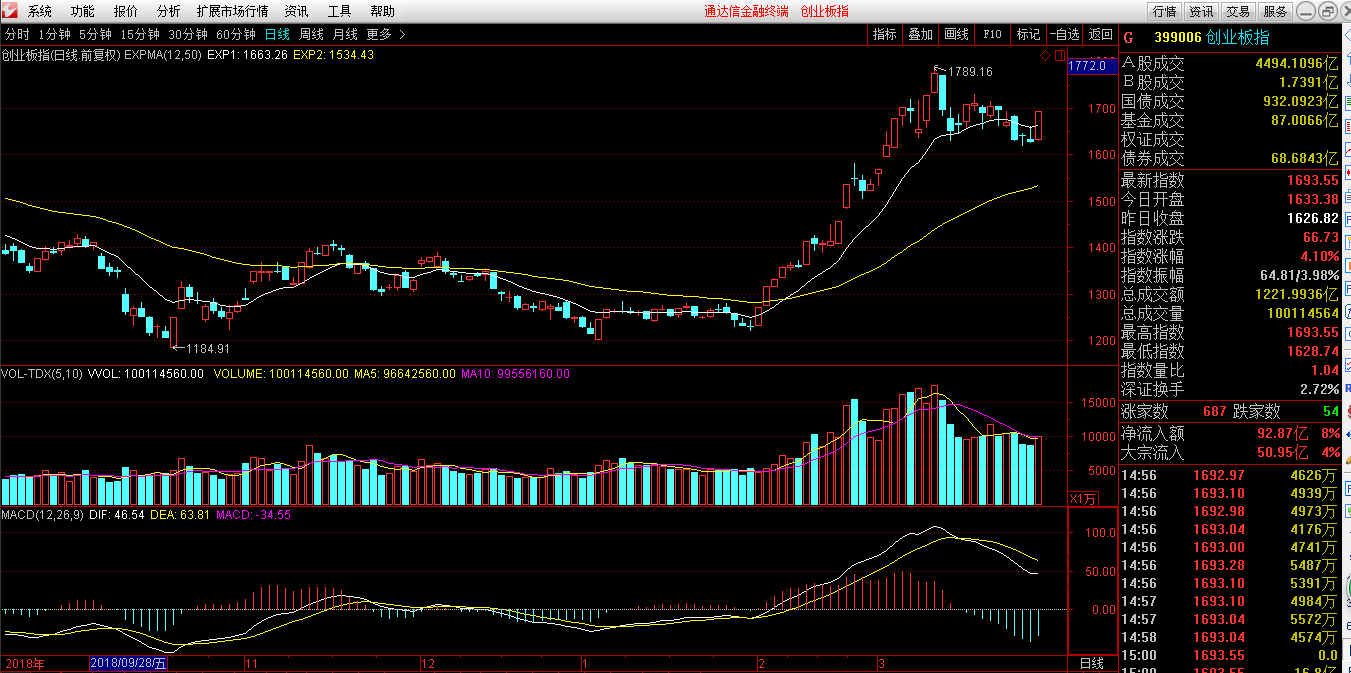Click the 日线 period label at bottom right
This screenshot has width=1351, height=673.
tap(1092, 663)
